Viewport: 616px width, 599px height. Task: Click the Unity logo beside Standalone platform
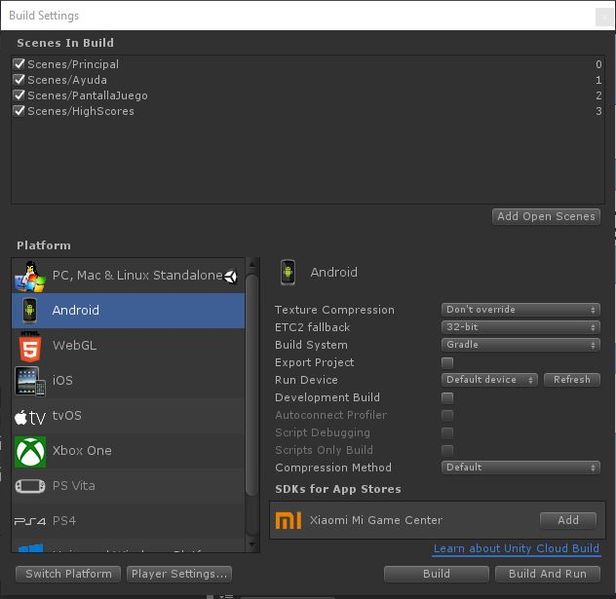pos(231,277)
